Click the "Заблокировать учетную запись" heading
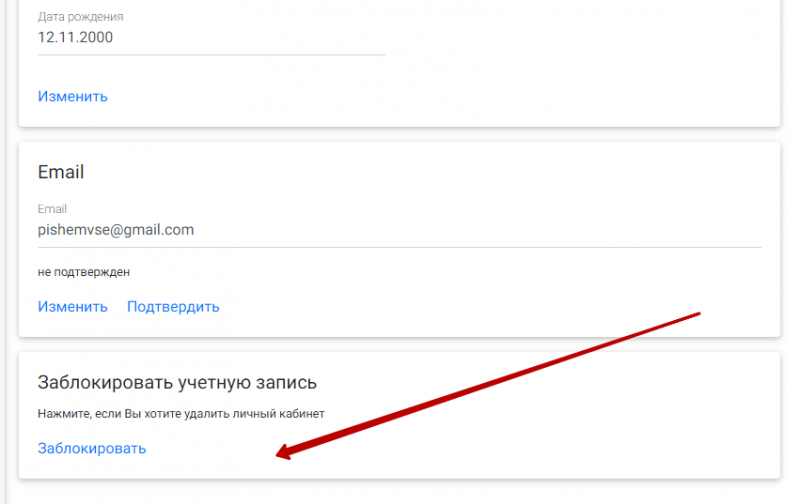Image resolution: width=800 pixels, height=504 pixels. (177, 382)
